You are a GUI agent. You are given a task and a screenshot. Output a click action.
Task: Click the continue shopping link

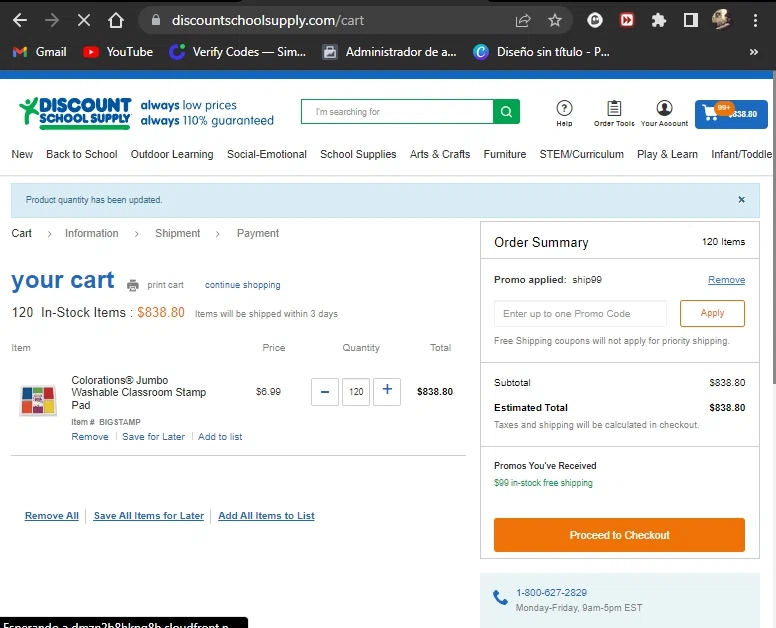pos(242,285)
